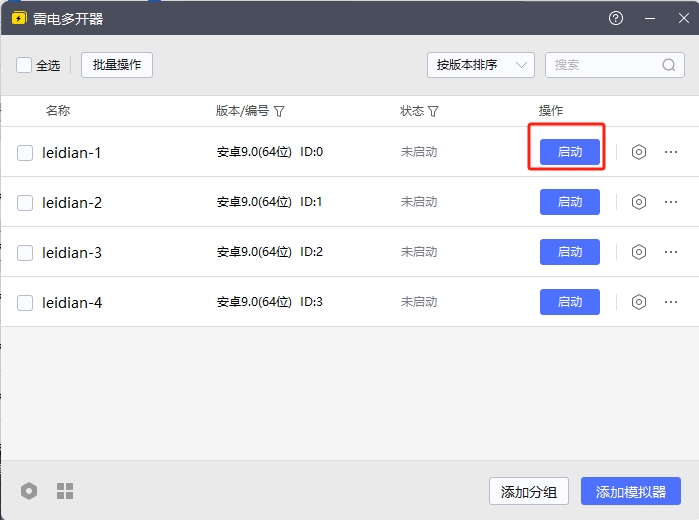
Task: Click the 批量操作 batch operations button
Action: 117,65
